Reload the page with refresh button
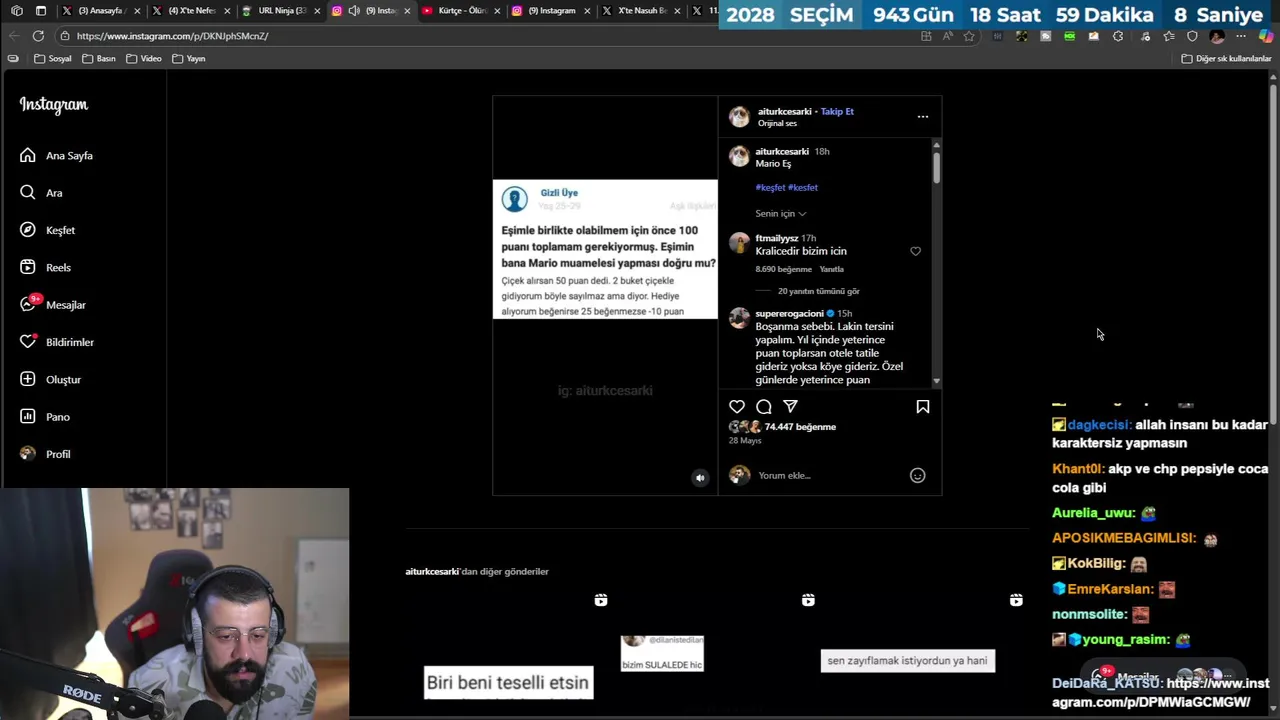Screen dimensions: 1280x720 point(38,36)
